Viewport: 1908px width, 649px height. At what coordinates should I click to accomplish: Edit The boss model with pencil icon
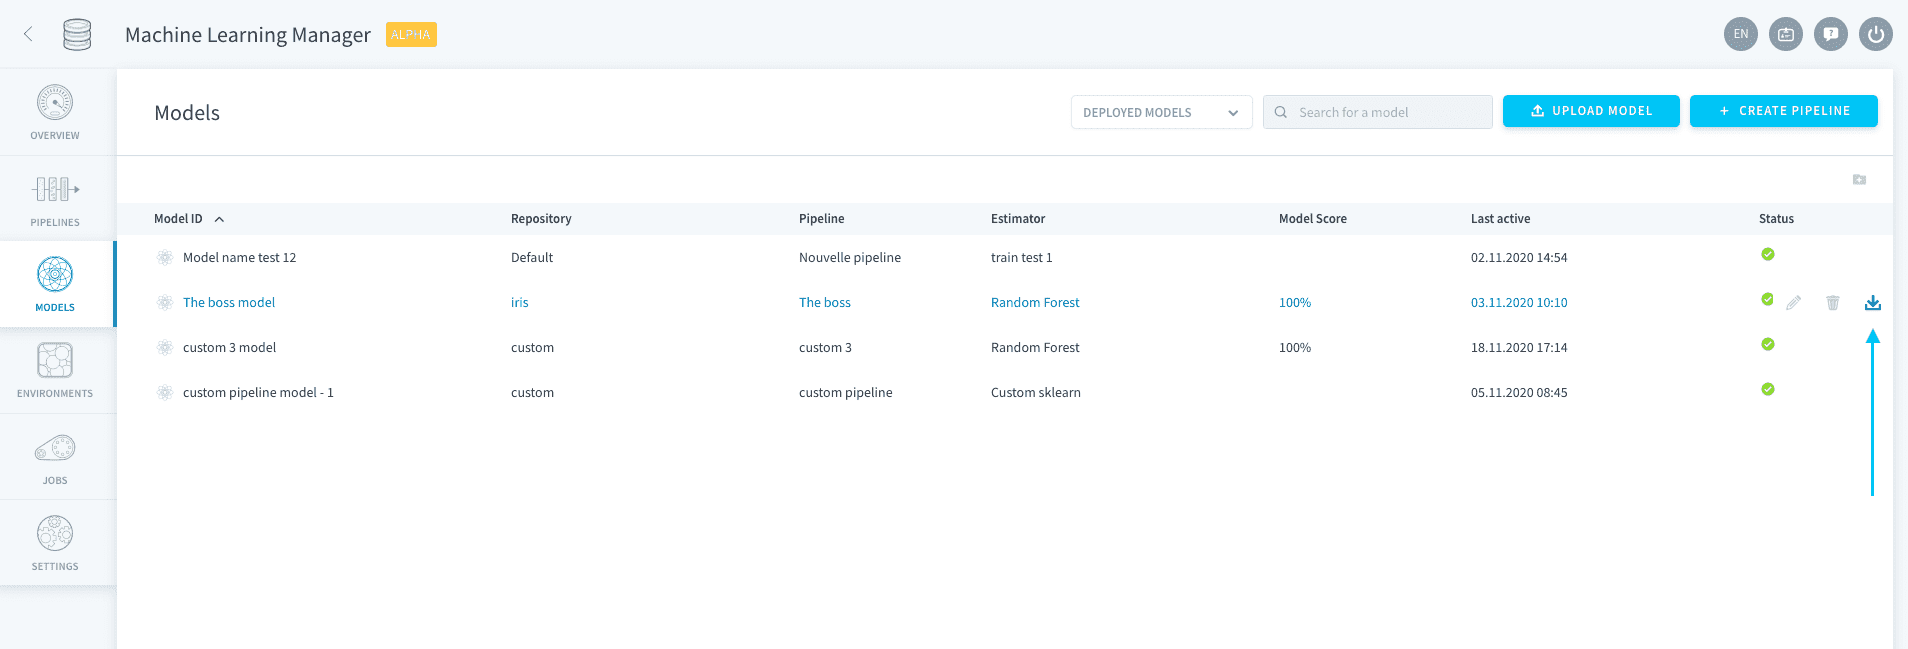pyautogui.click(x=1794, y=303)
